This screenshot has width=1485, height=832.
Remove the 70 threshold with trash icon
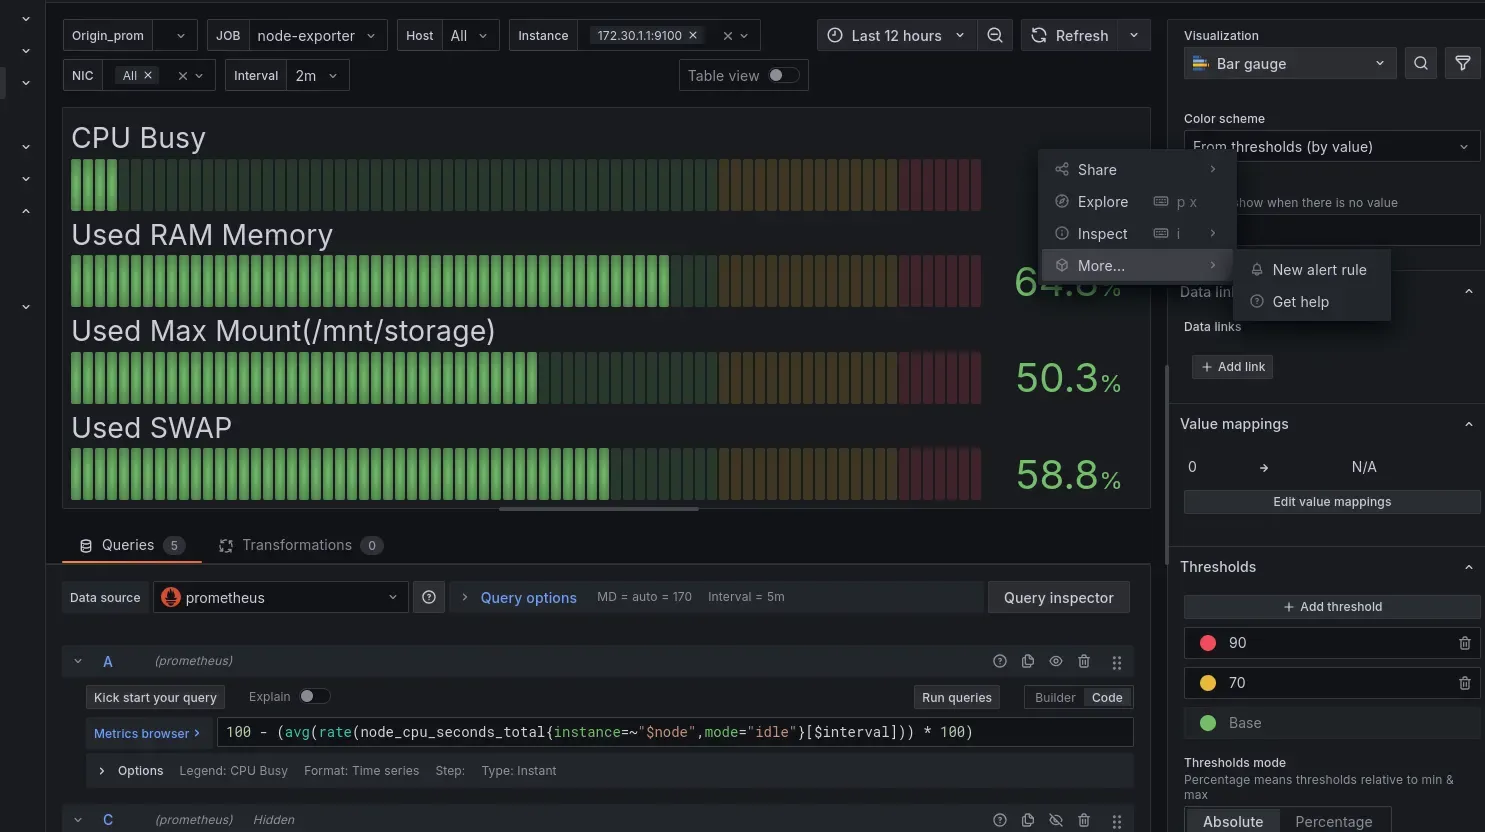tap(1465, 683)
